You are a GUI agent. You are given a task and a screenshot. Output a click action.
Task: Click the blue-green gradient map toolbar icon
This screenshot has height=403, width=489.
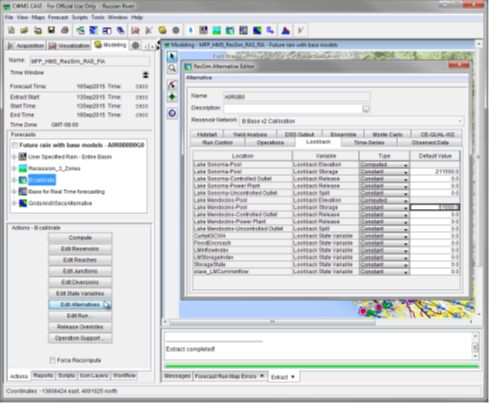pos(257,30)
